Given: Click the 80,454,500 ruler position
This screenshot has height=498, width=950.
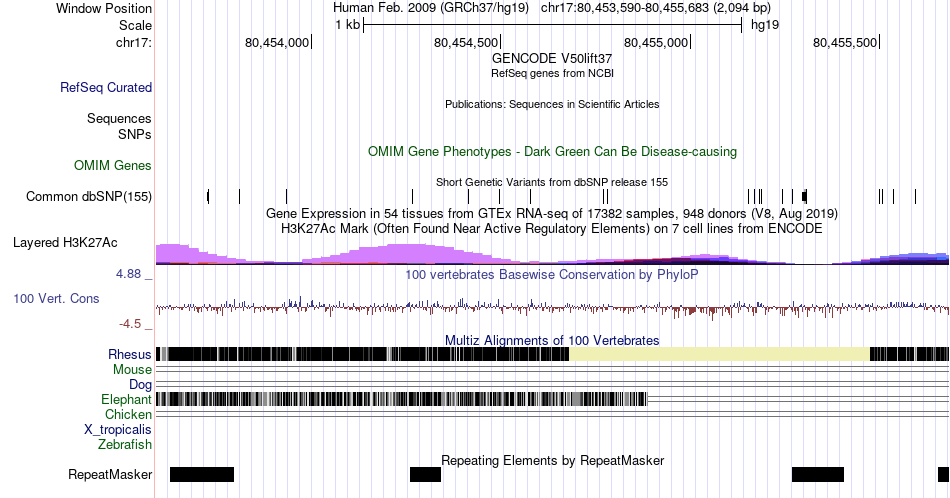Looking at the screenshot, I should (466, 42).
